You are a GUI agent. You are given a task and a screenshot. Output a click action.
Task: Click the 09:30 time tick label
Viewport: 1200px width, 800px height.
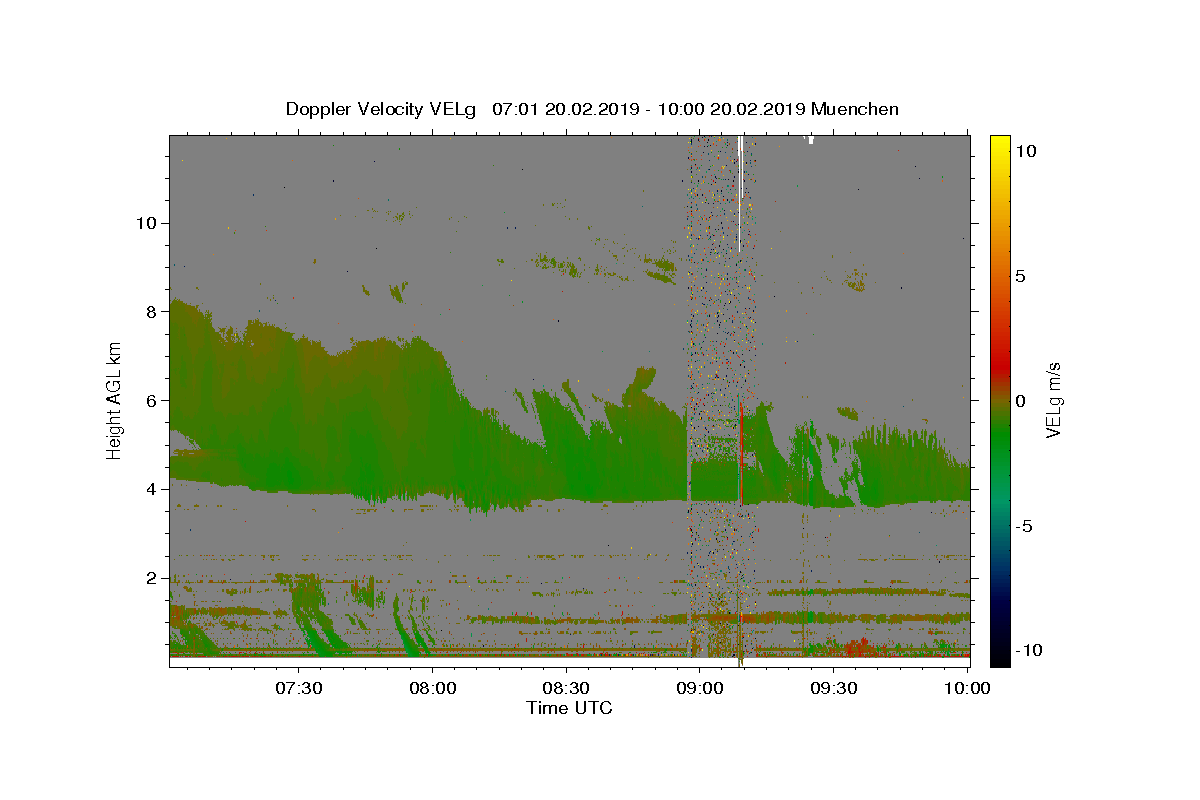click(x=834, y=688)
